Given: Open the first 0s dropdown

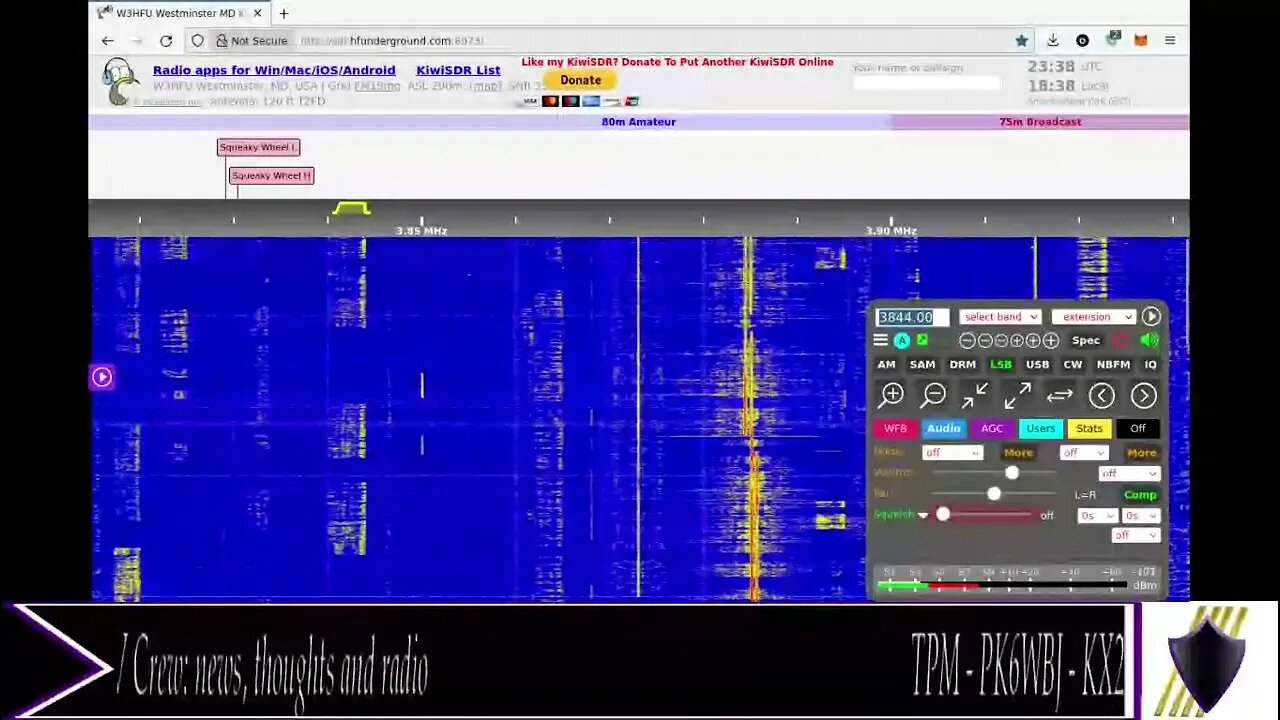Looking at the screenshot, I should 1097,516.
